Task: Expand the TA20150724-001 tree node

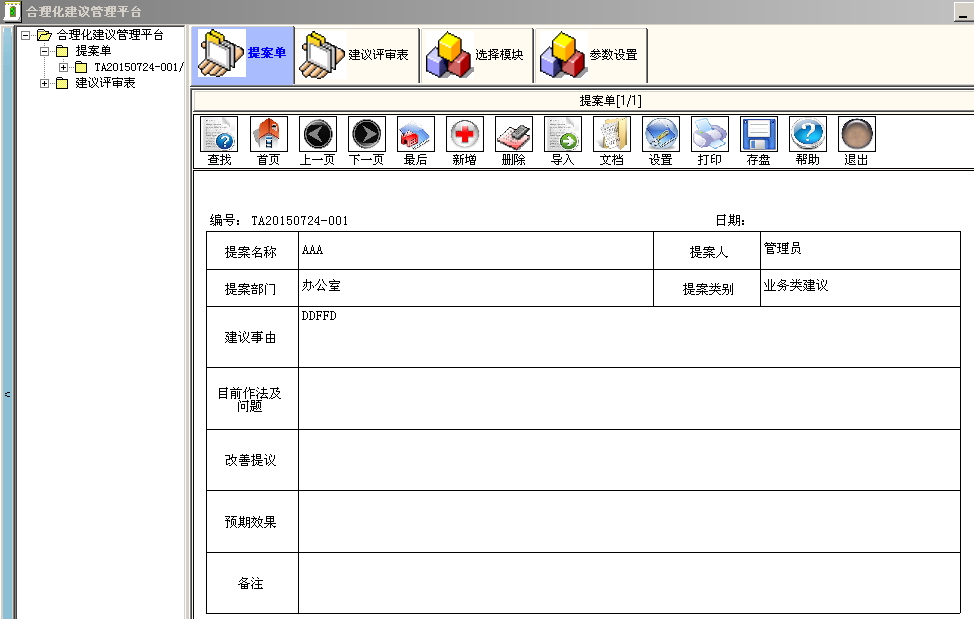Action: click(63, 67)
